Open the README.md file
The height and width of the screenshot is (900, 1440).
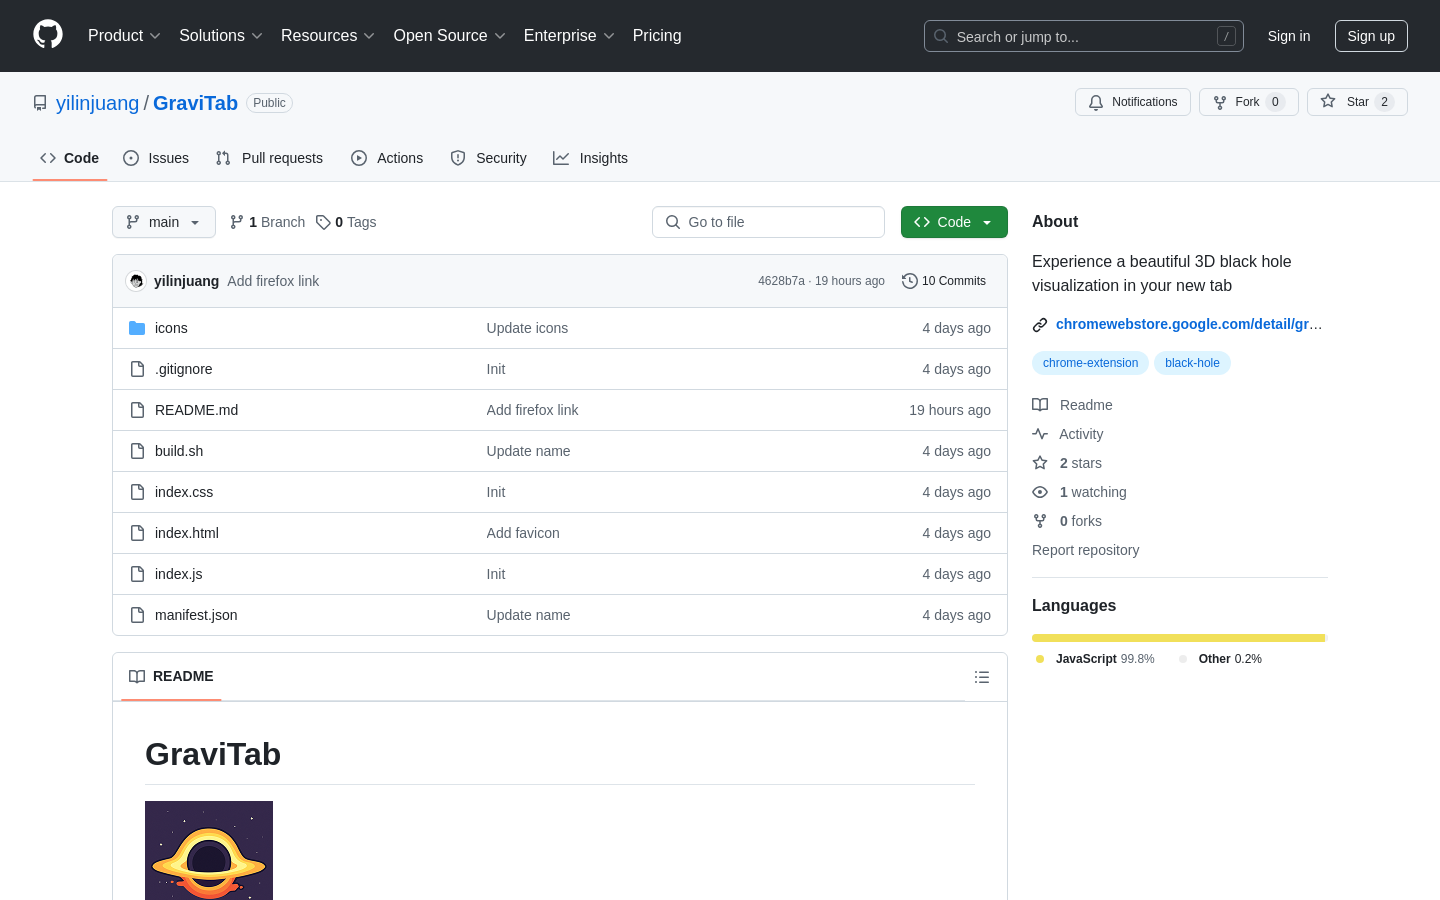[x=196, y=410]
